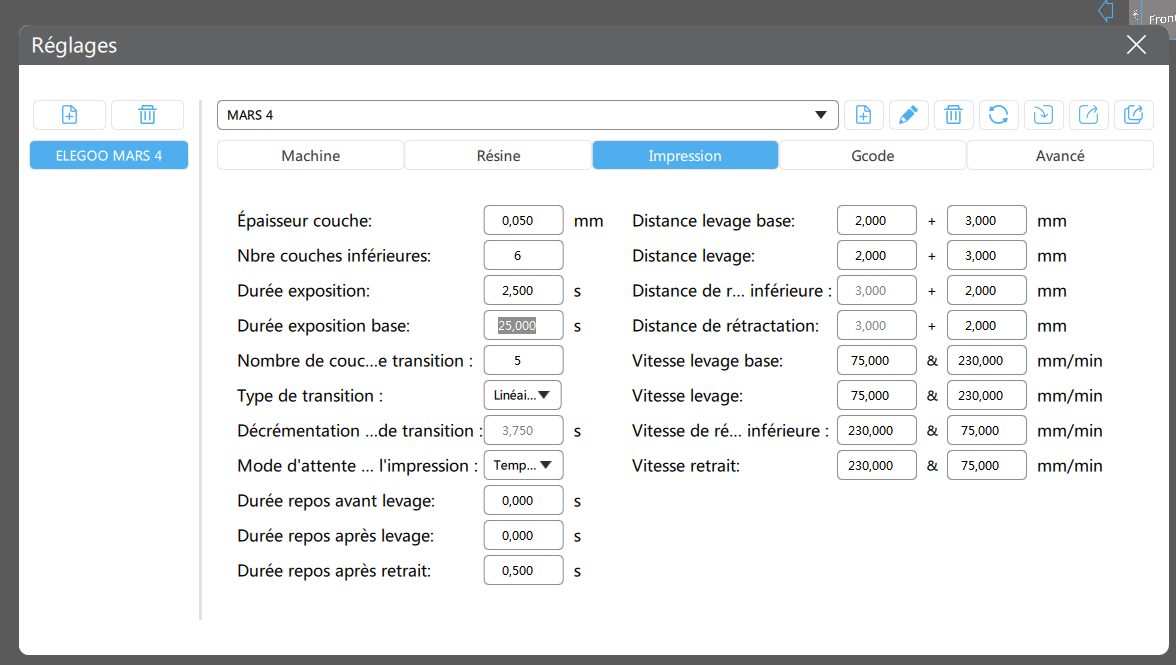Screen dimensions: 1176x665
Task: Click the Épaisseur couche input field
Action: point(524,220)
